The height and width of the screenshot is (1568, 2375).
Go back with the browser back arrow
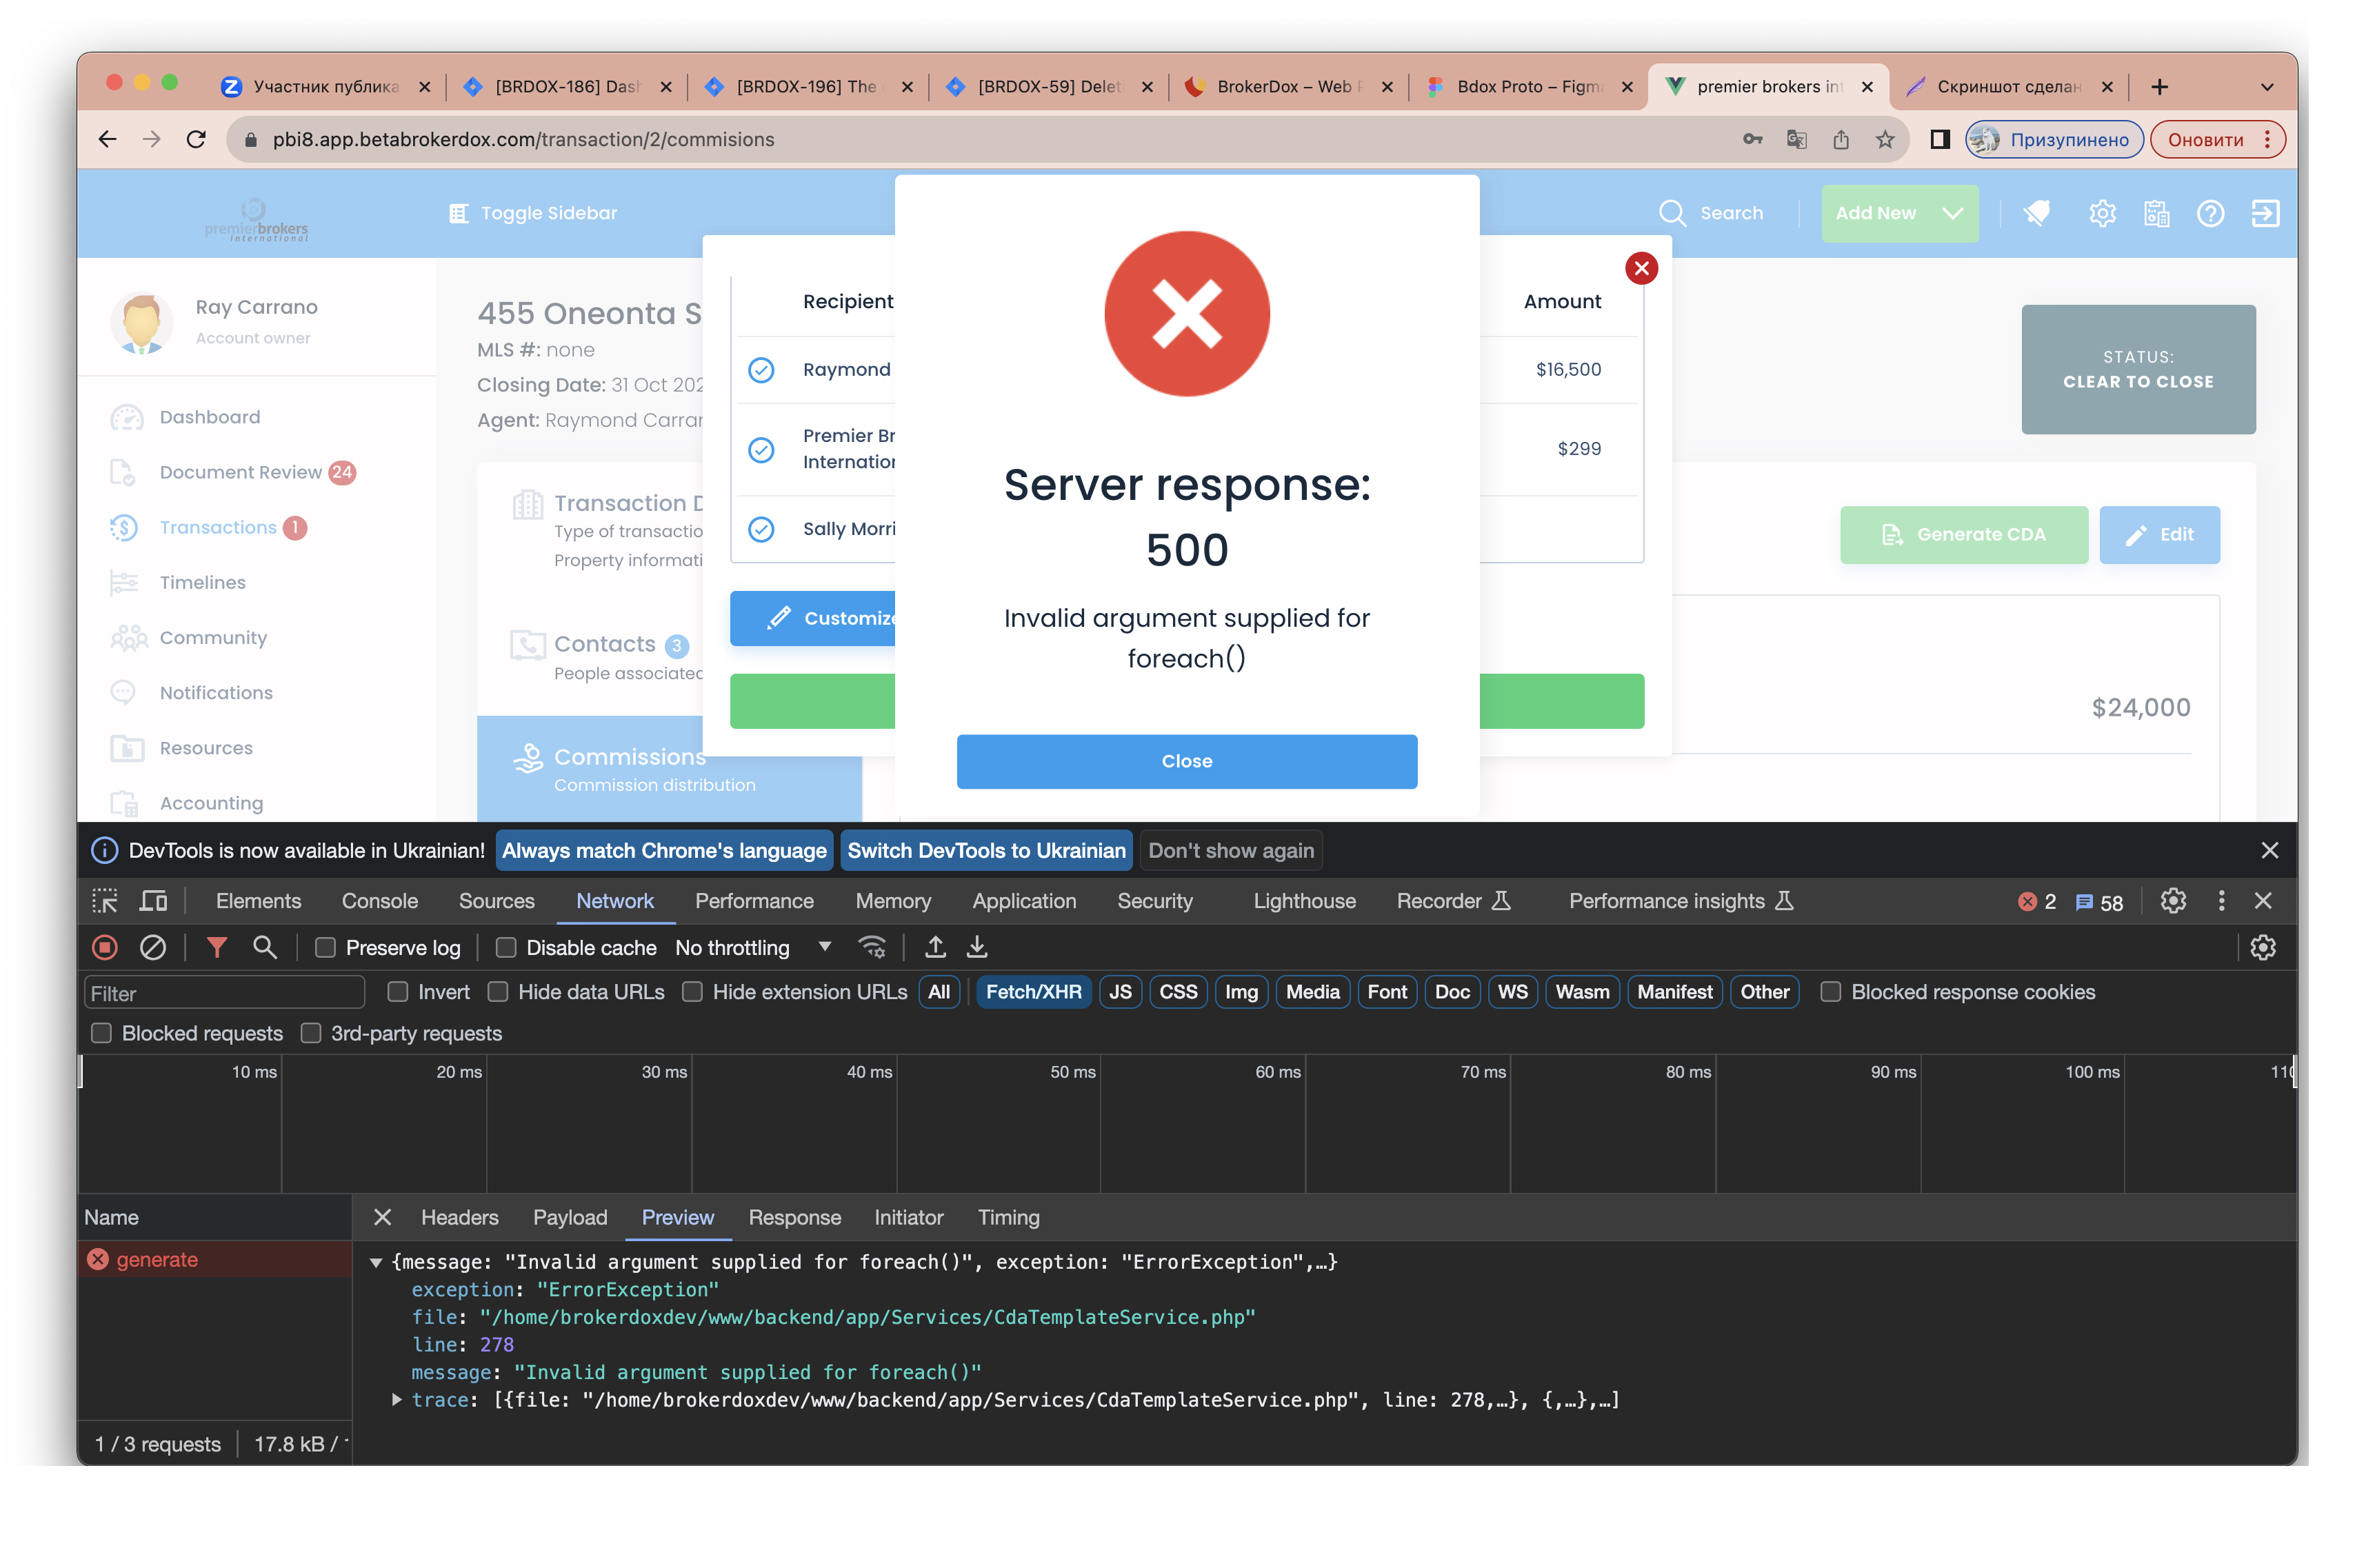(108, 140)
